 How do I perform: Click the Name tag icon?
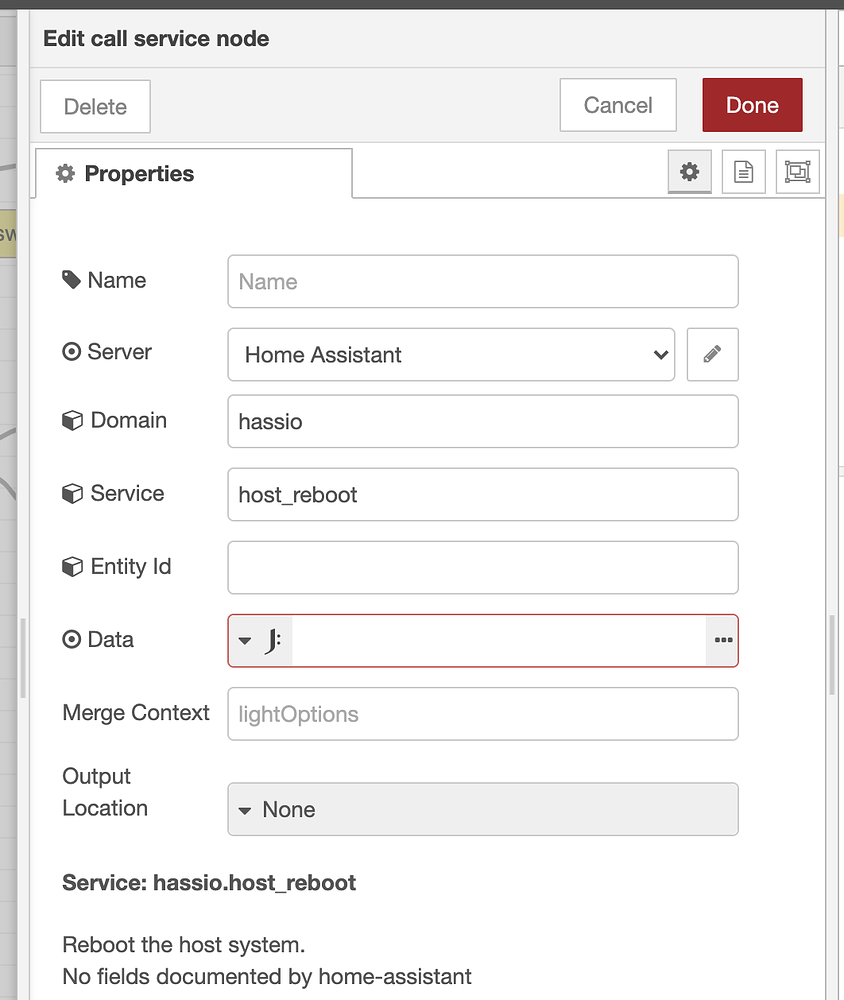[71, 280]
